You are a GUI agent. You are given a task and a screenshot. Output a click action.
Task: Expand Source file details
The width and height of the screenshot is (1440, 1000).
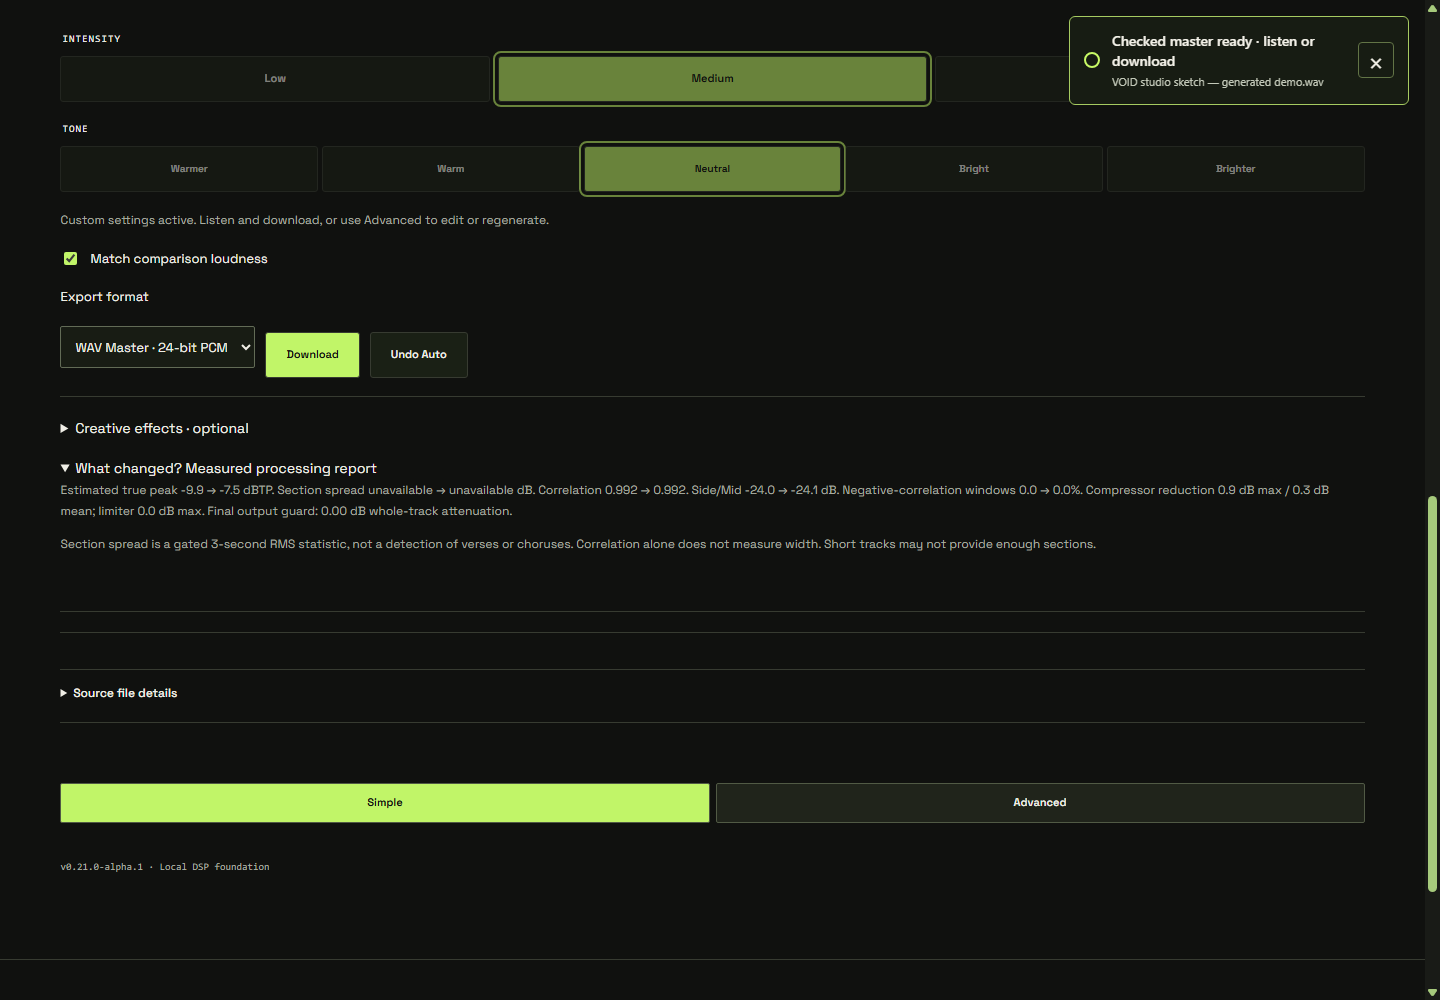[119, 693]
